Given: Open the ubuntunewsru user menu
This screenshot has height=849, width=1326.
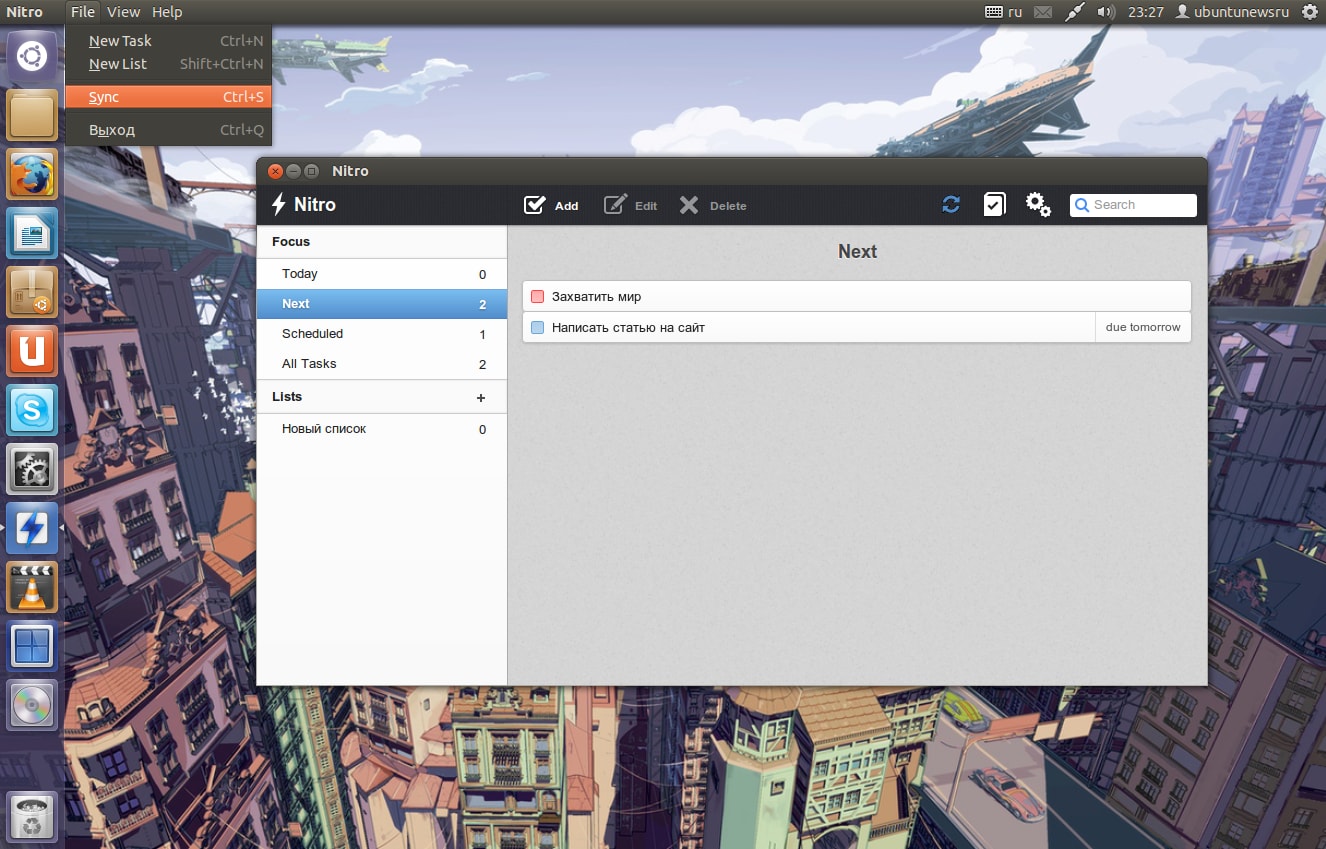Looking at the screenshot, I should pyautogui.click(x=1233, y=12).
